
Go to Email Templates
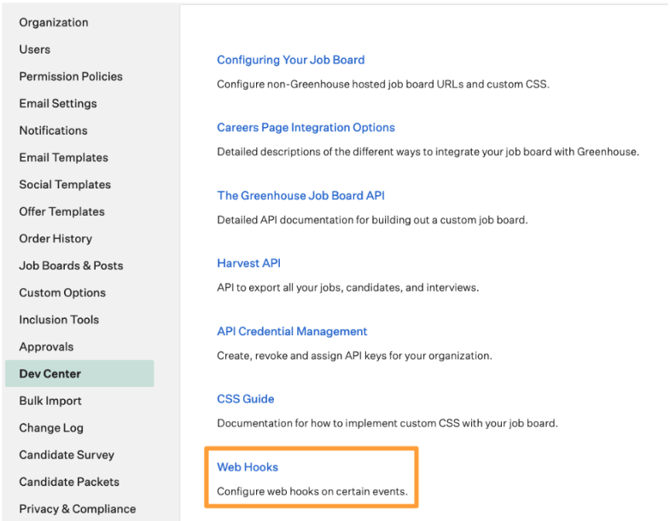click(x=63, y=157)
